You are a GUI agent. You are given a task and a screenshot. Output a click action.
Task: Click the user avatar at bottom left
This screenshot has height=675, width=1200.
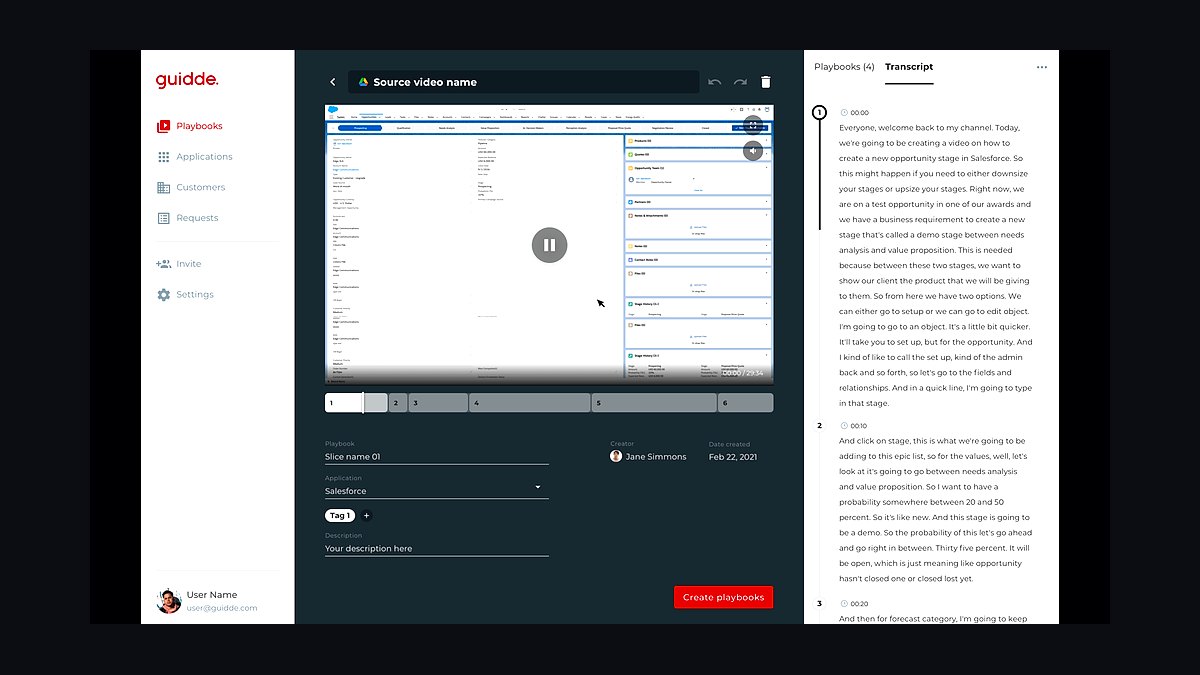pyautogui.click(x=169, y=601)
